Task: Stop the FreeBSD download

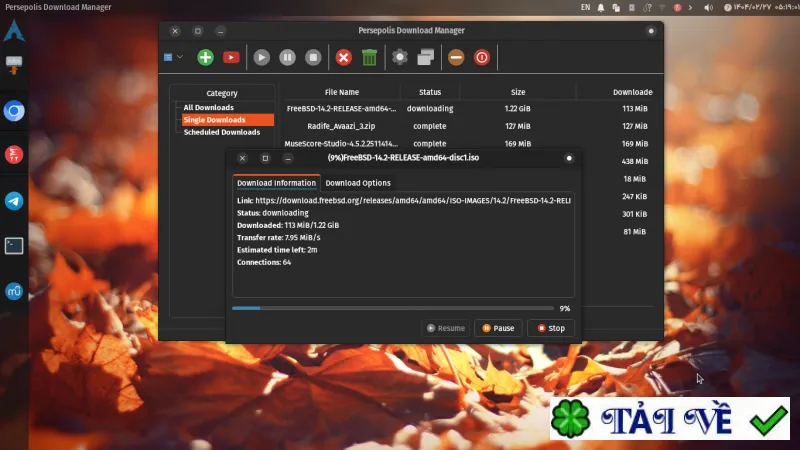Action: [x=551, y=328]
